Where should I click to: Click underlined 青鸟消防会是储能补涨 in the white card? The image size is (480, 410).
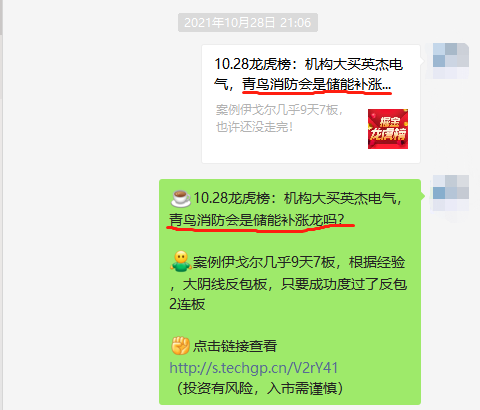(316, 84)
